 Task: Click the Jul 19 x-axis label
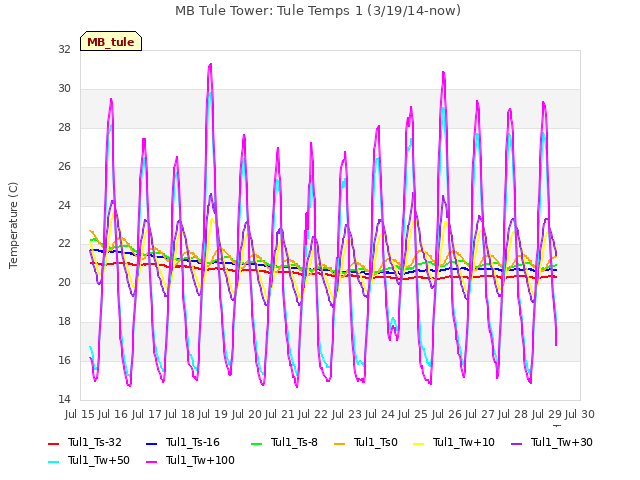coord(213,414)
